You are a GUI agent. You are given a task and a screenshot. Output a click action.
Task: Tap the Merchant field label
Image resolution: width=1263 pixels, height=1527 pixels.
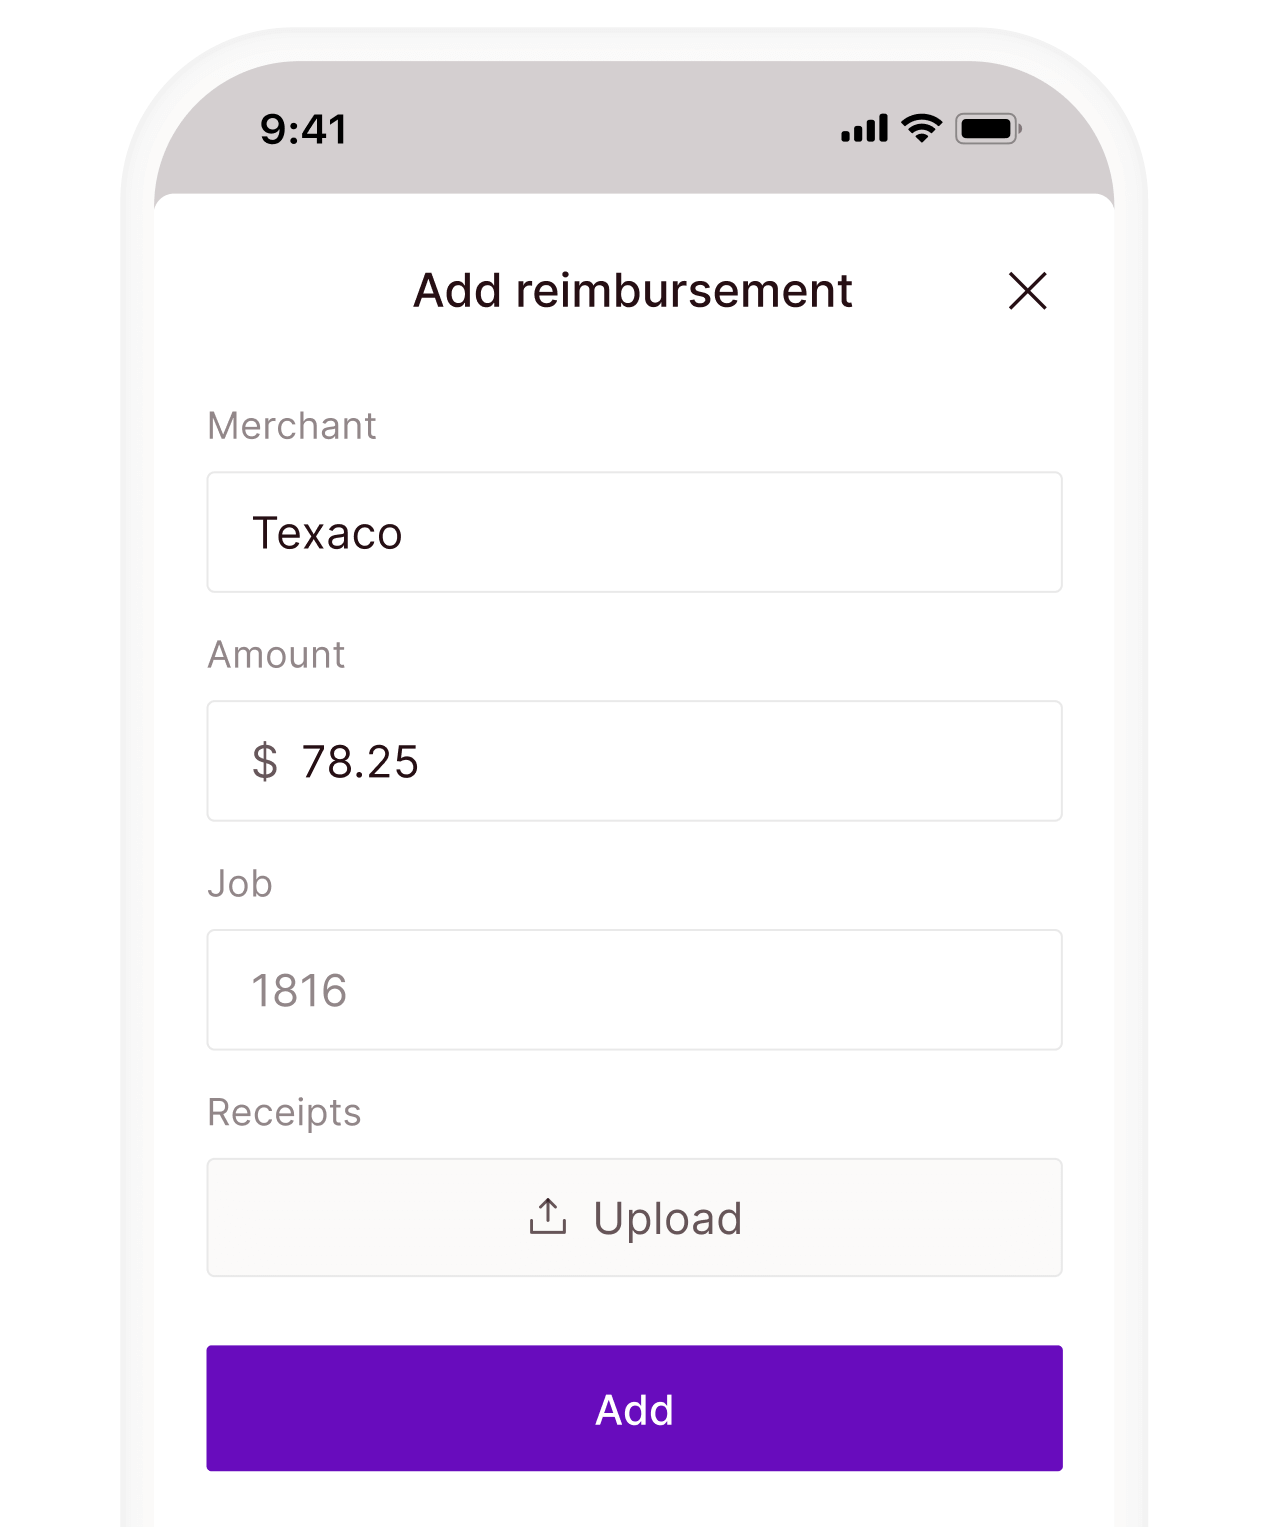tap(292, 426)
